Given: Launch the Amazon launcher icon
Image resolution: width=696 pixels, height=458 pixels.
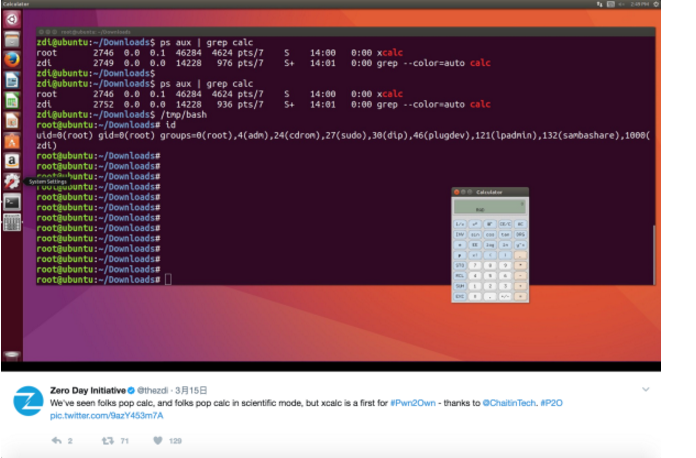Looking at the screenshot, I should (x=12, y=160).
